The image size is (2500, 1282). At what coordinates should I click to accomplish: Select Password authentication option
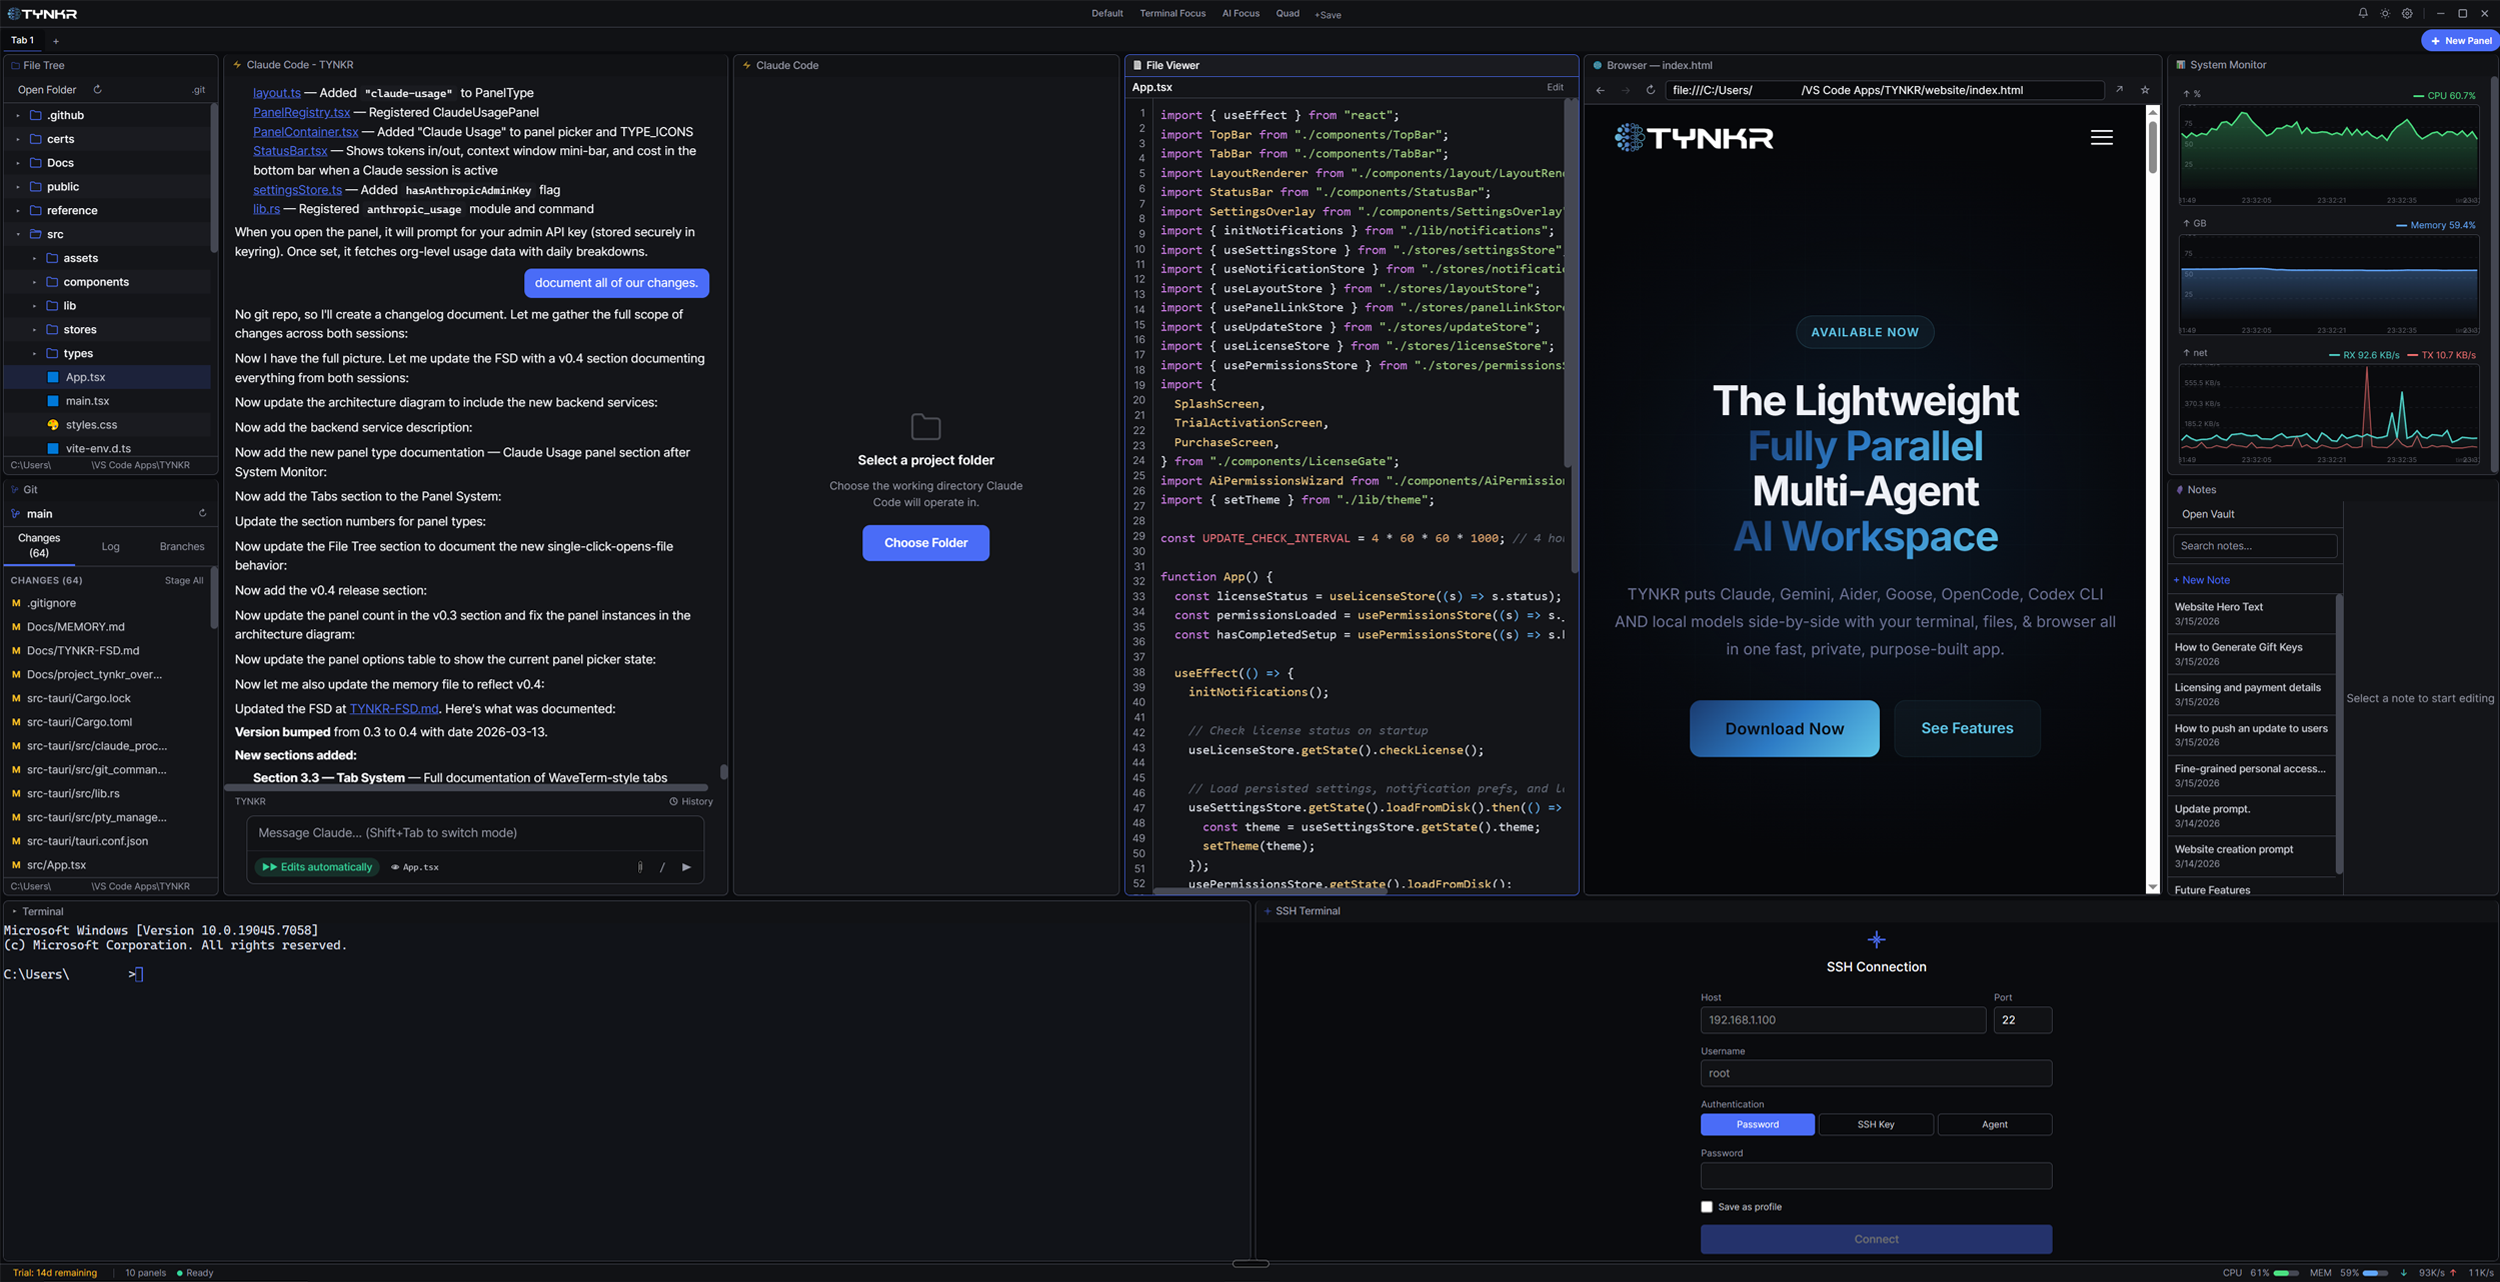point(1757,1124)
